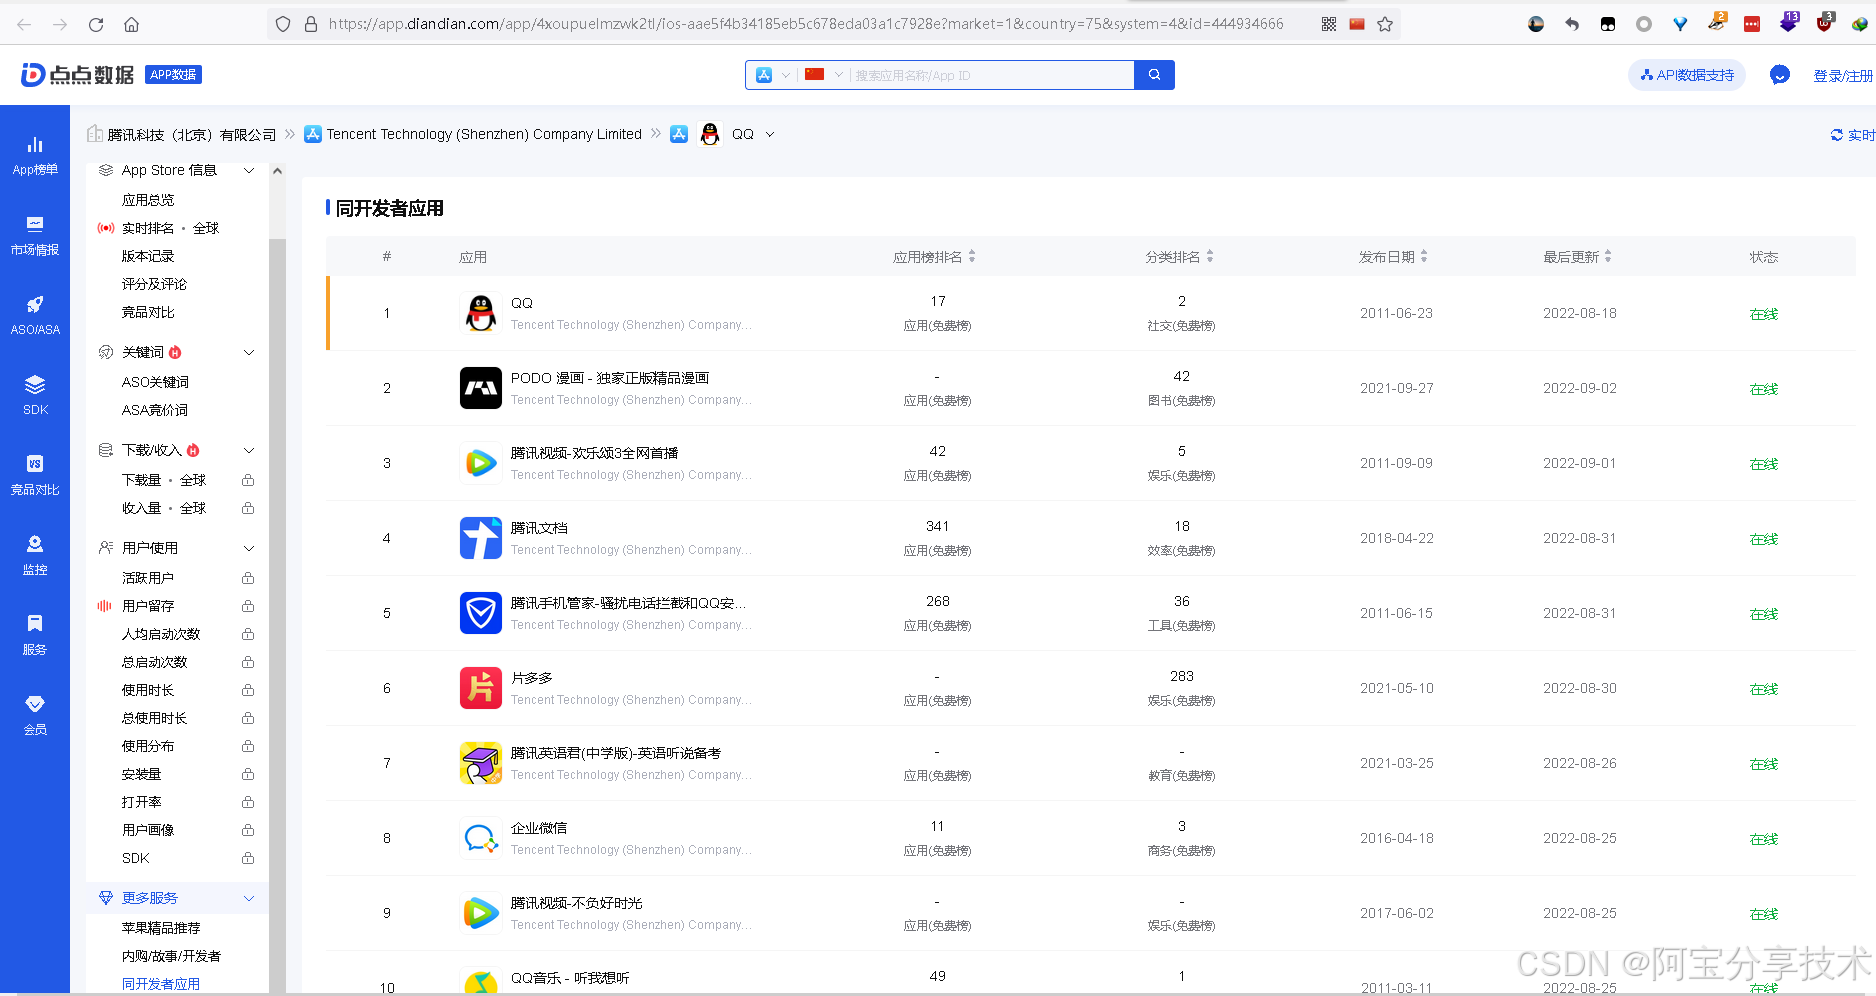Collapse the 更多服务 menu section
The image size is (1876, 996).
point(249,898)
